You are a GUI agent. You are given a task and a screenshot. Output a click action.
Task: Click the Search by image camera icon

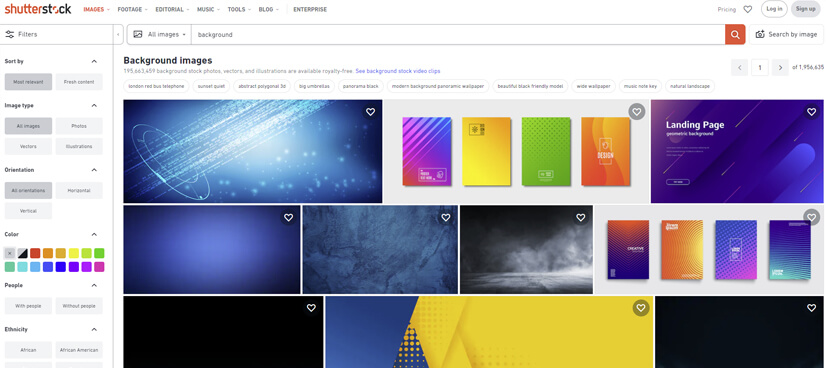click(x=760, y=34)
